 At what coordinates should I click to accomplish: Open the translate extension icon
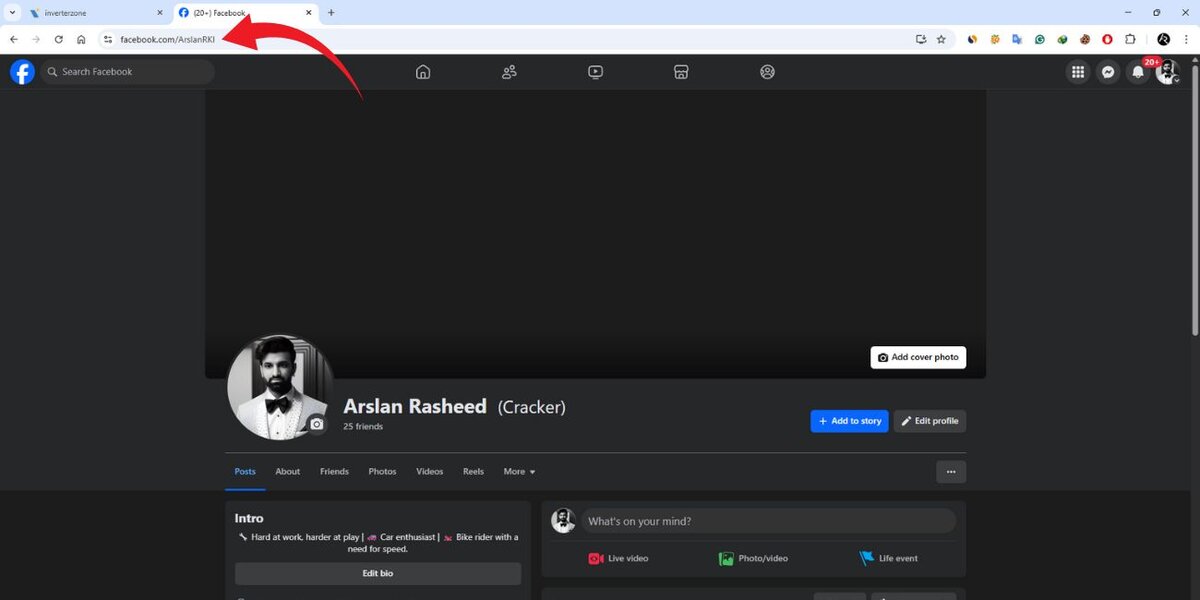tap(1017, 40)
